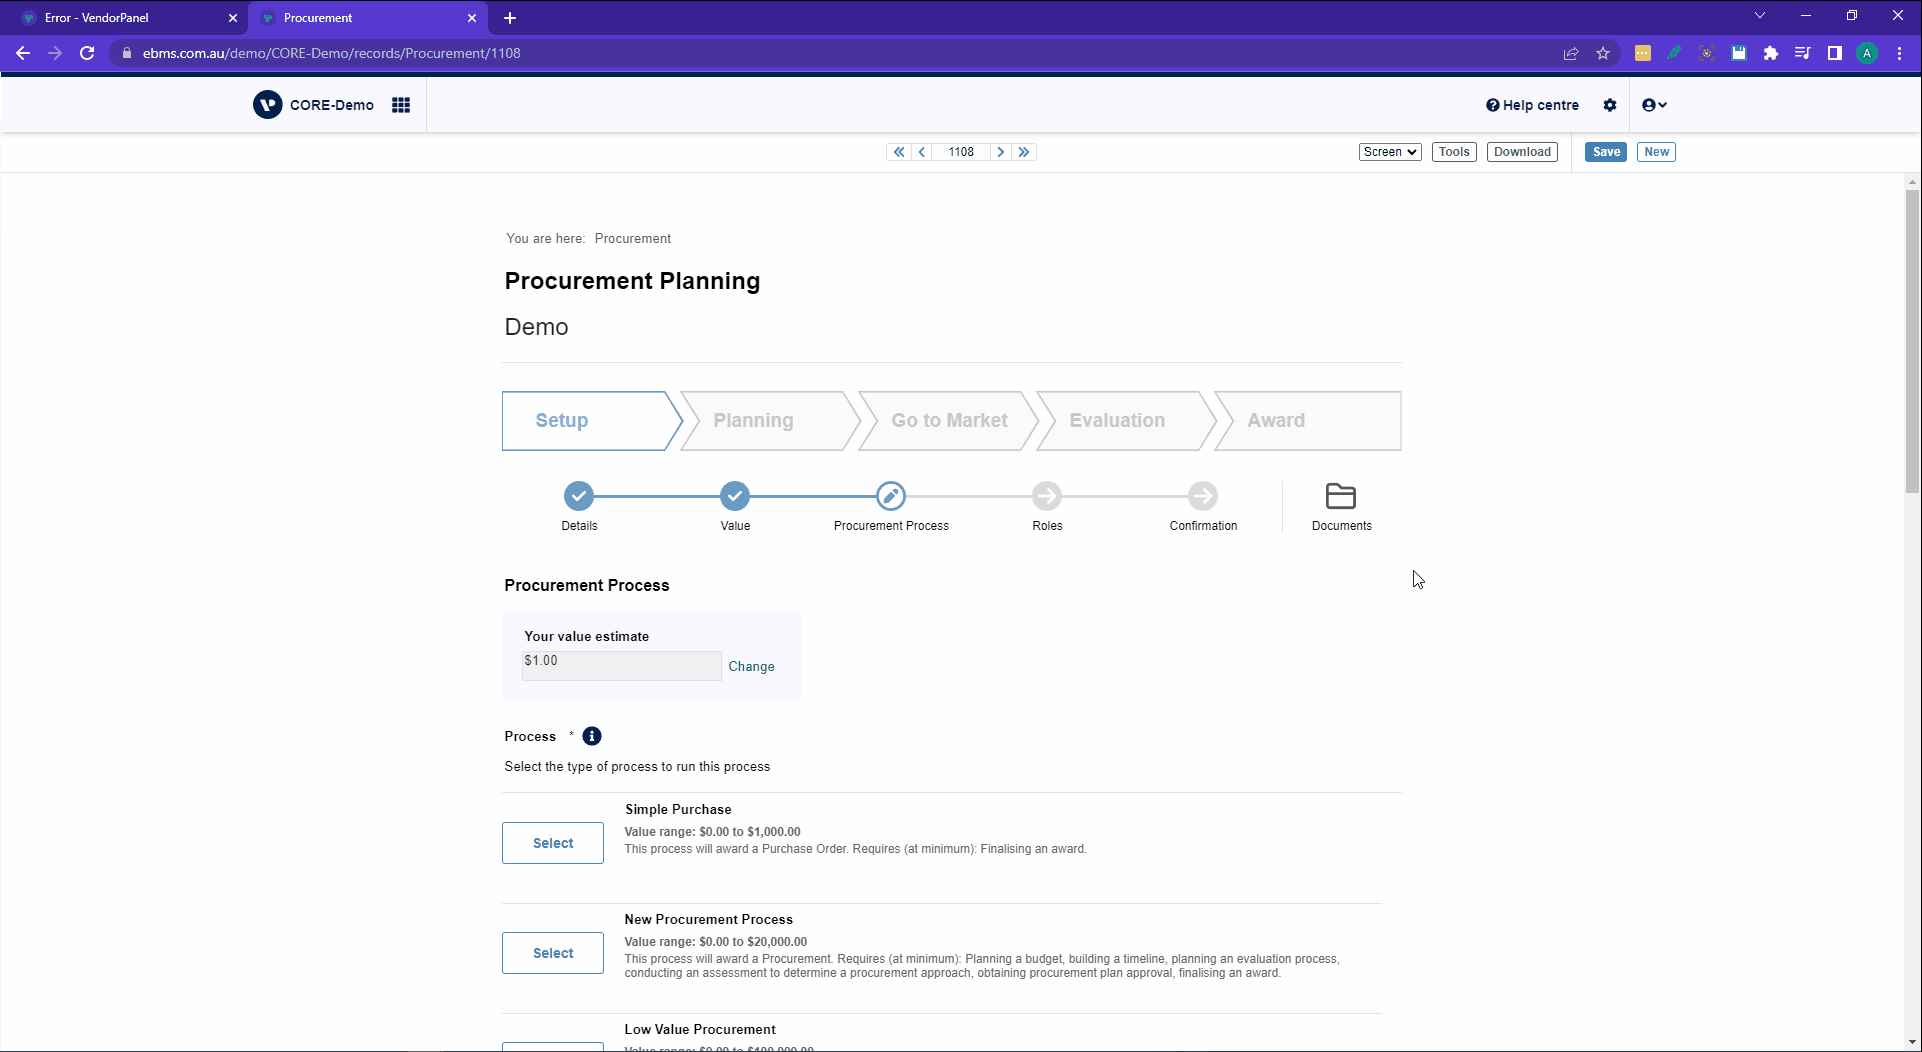Expand the tab search chevron in title bar
This screenshot has height=1052, width=1922.
click(x=1760, y=16)
